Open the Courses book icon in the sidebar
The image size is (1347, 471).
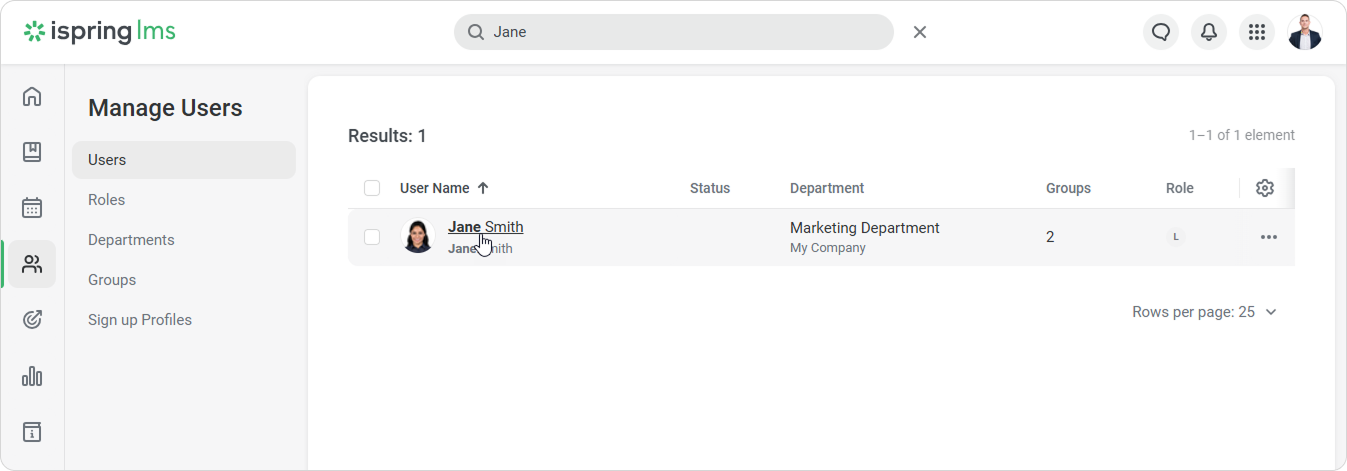(x=32, y=152)
